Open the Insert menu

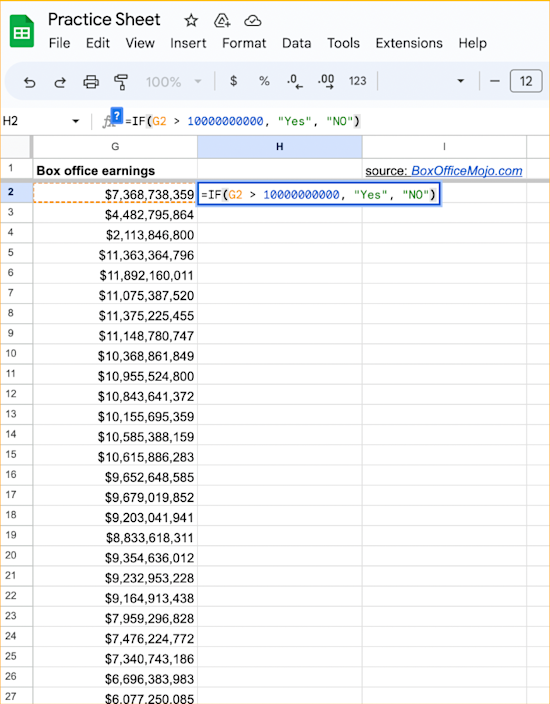[188, 43]
